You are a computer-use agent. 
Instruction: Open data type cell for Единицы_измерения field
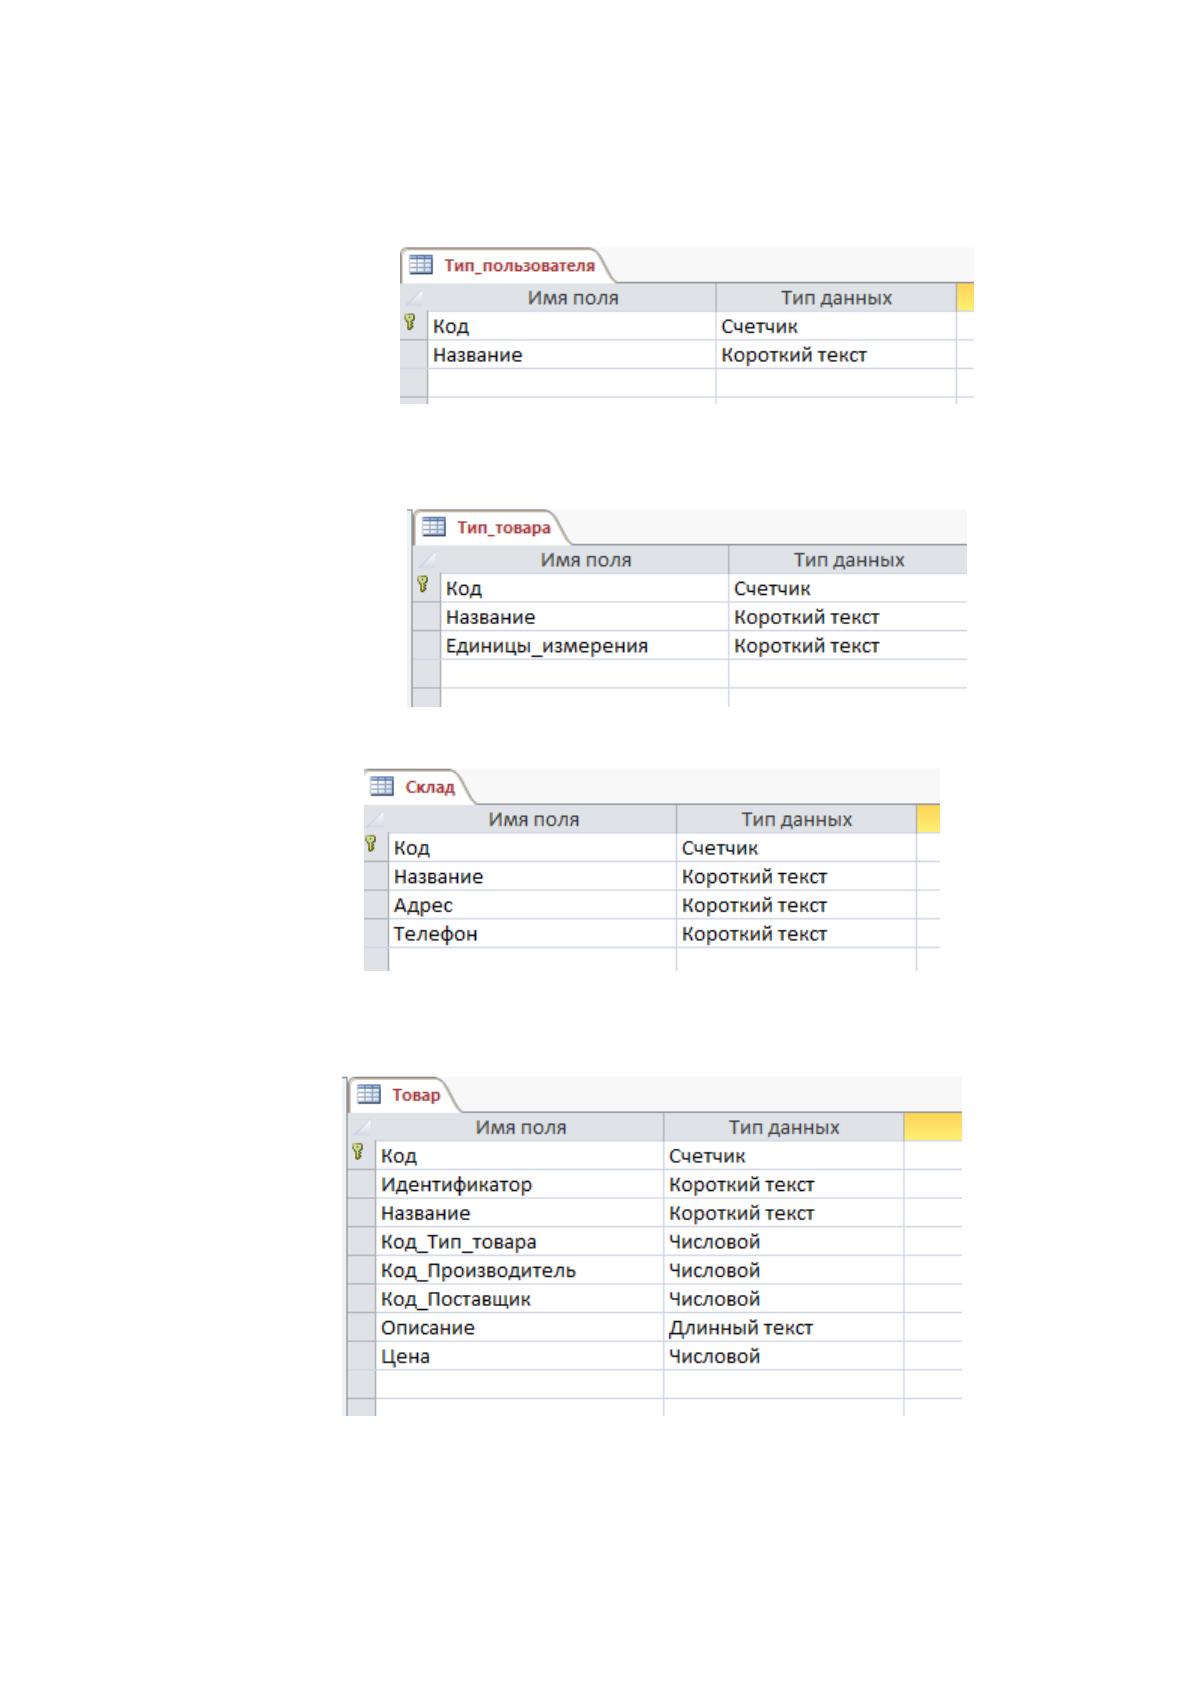click(x=847, y=646)
